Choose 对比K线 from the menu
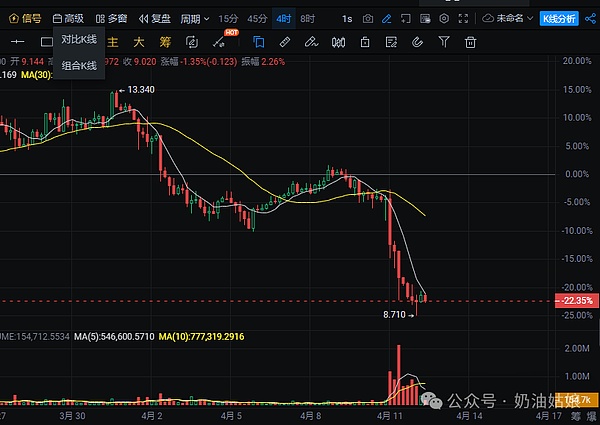This screenshot has height=425, width=600. (79, 40)
